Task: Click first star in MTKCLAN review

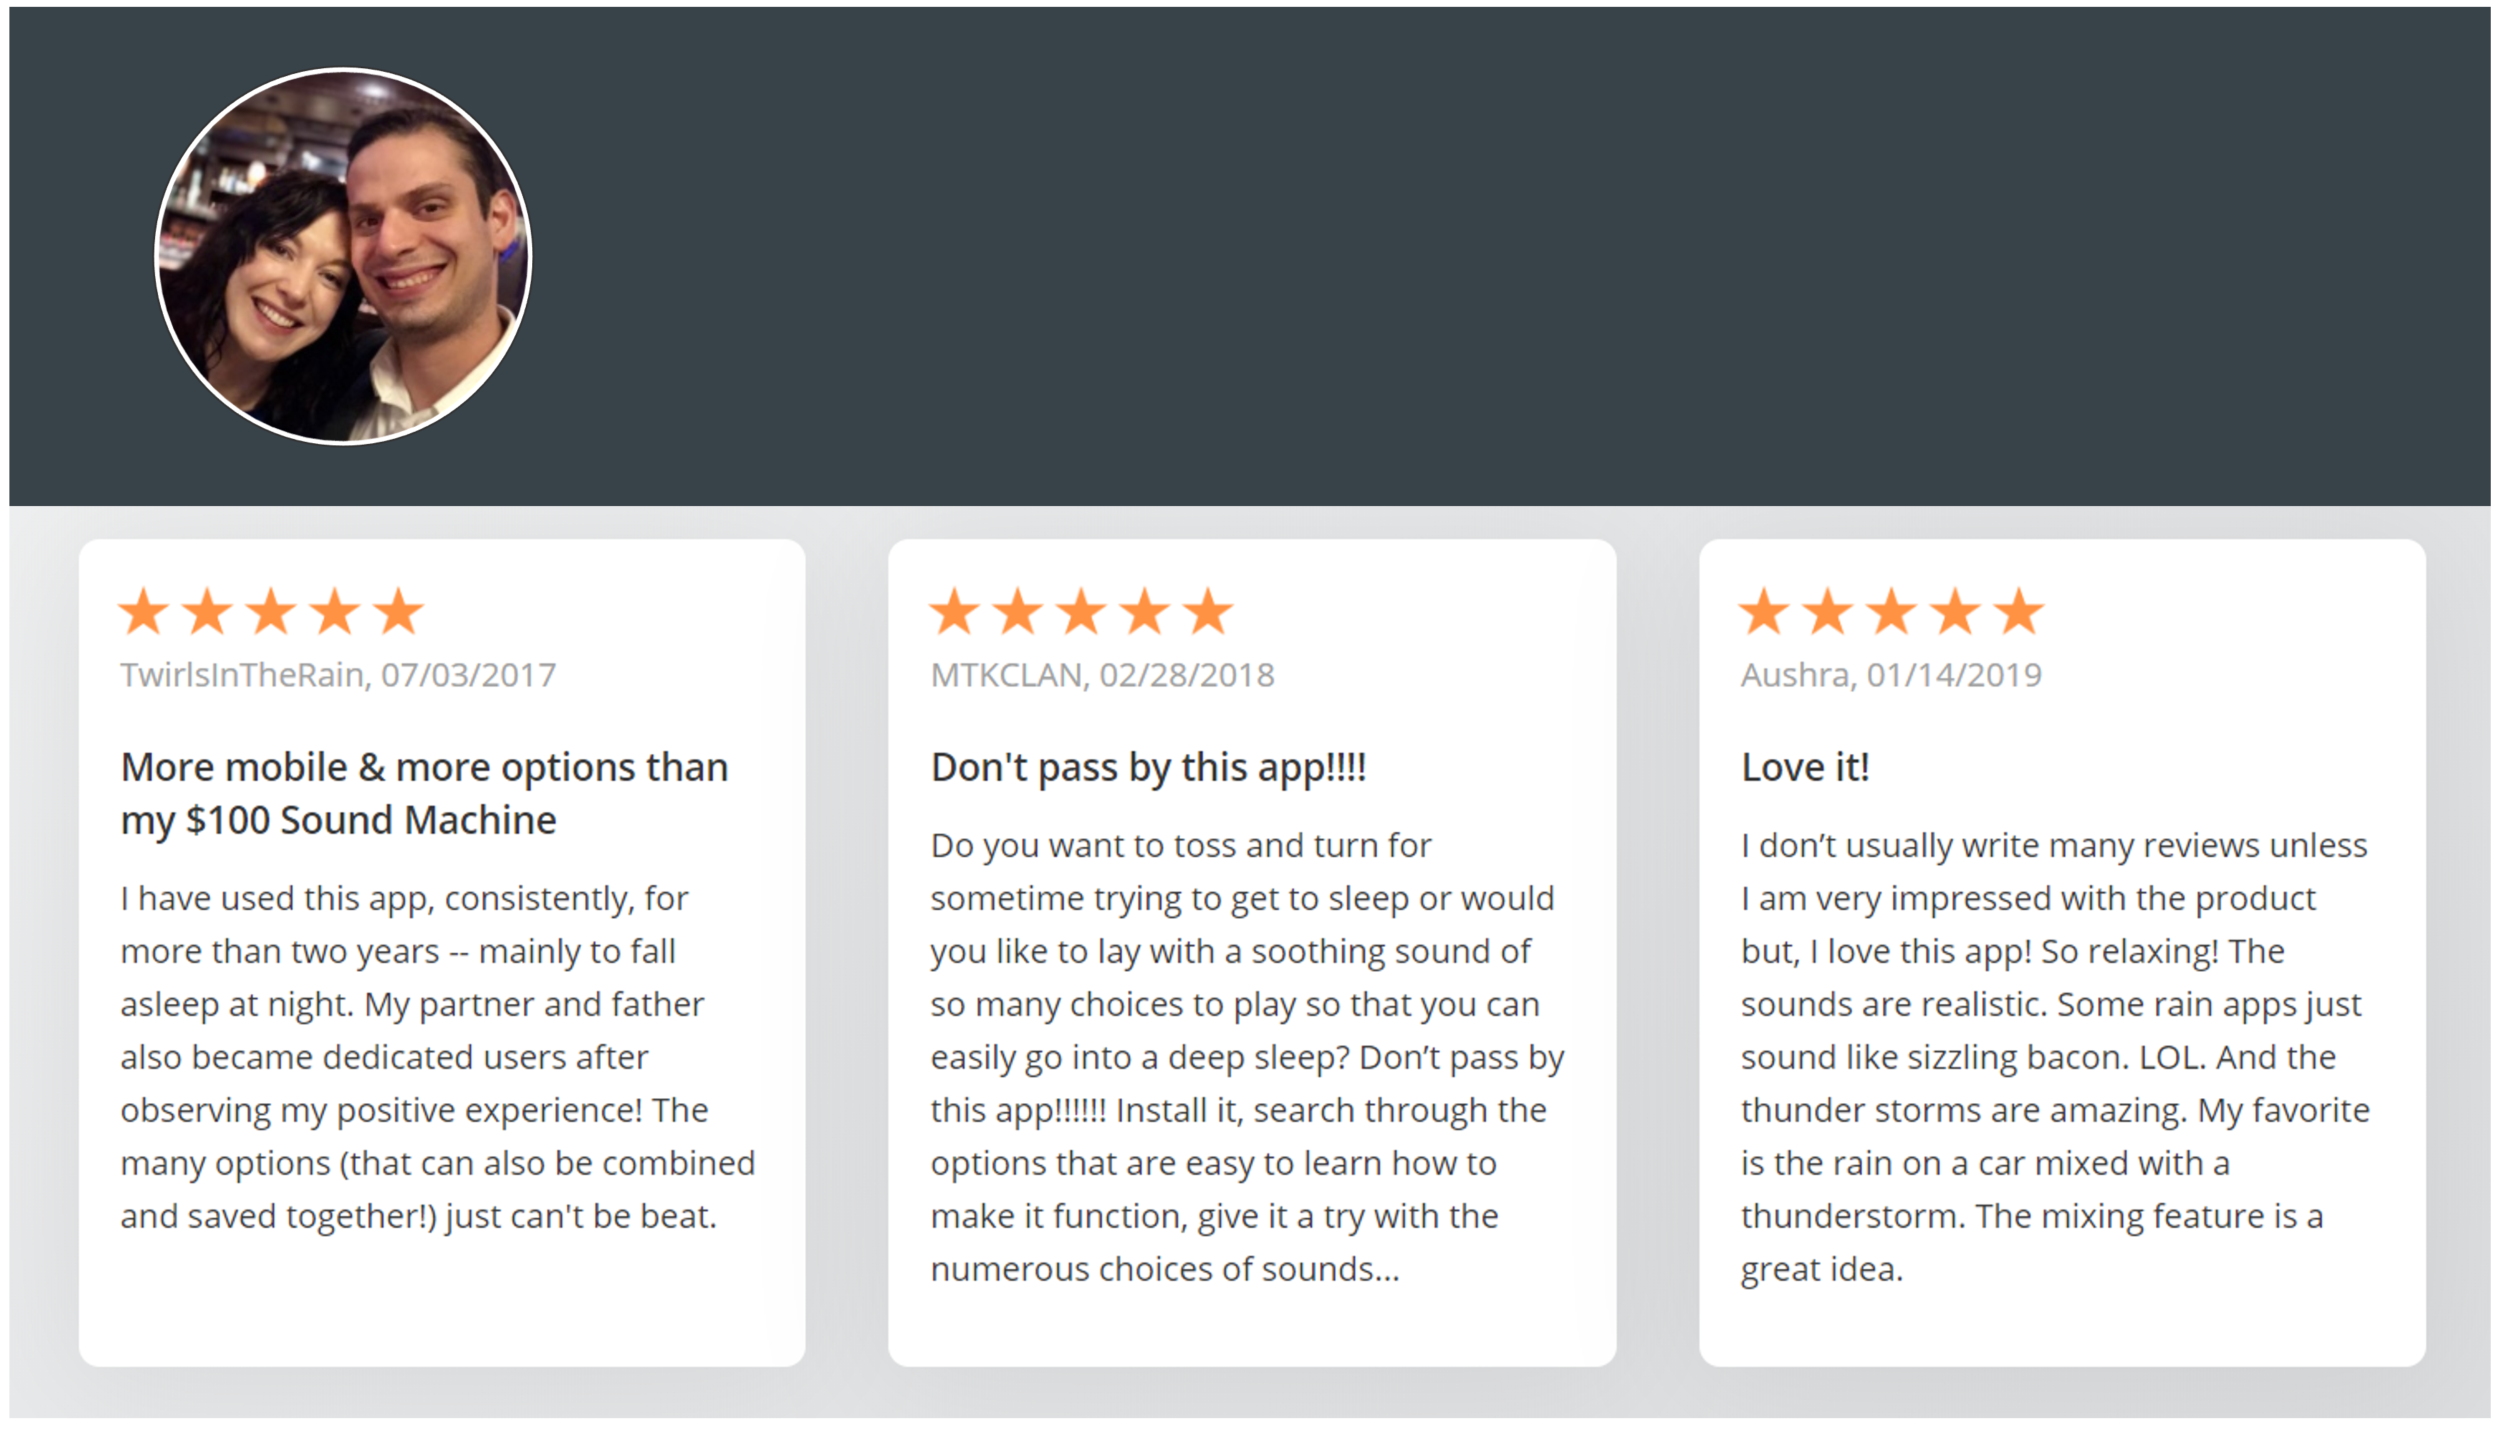Action: (955, 611)
